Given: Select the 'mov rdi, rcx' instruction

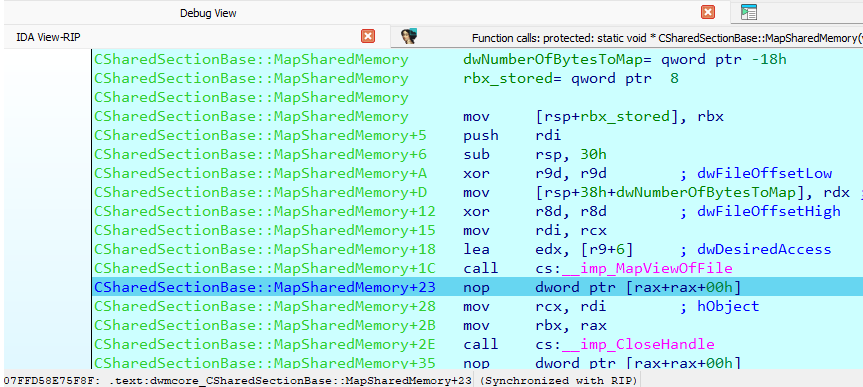Looking at the screenshot, I should [535, 231].
